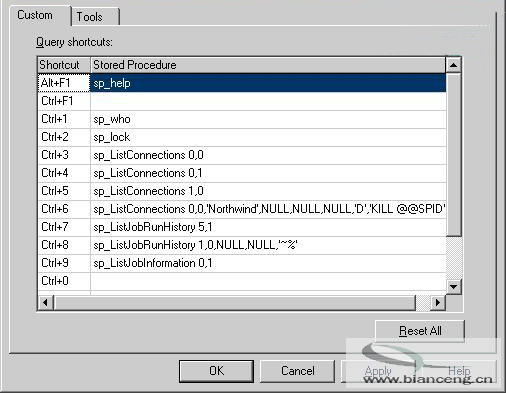Confirm with the OK button
This screenshot has height=393, width=506.
pos(216,371)
